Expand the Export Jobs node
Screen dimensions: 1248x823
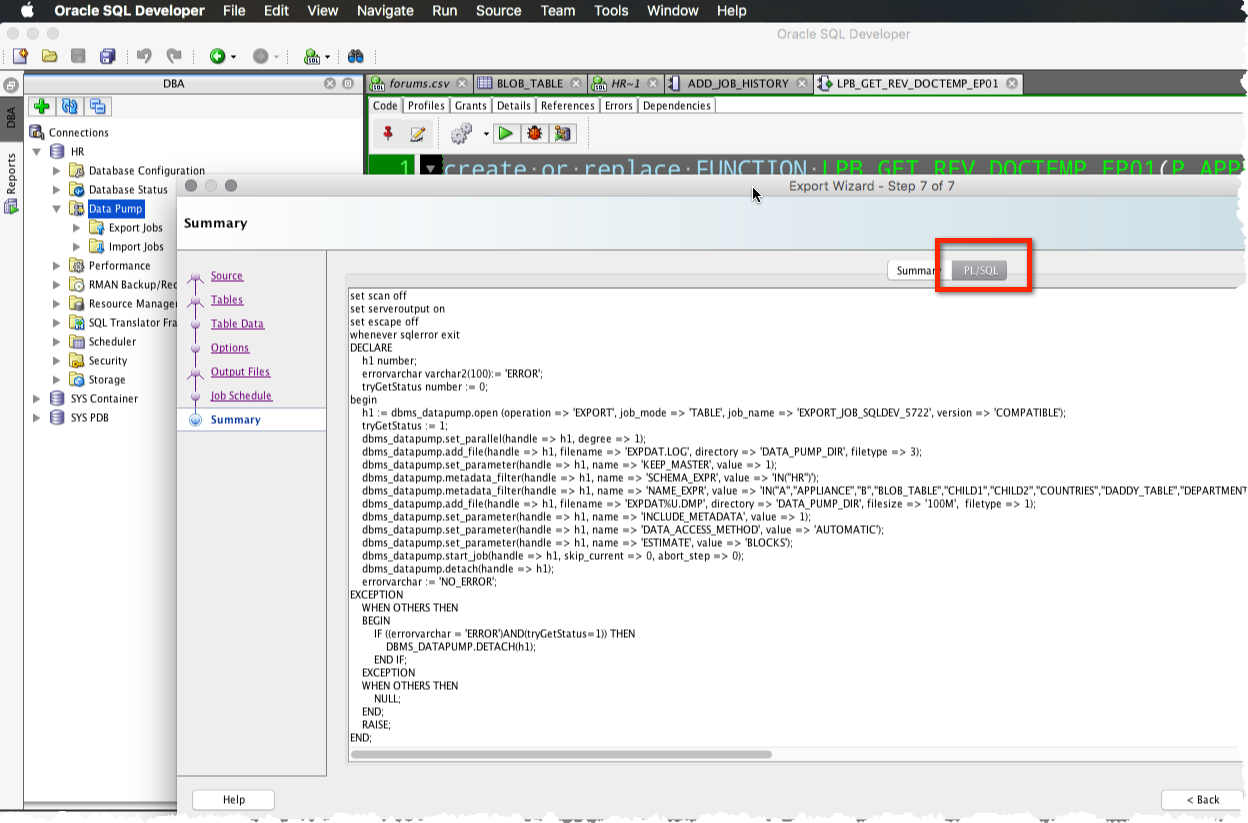[77, 228]
